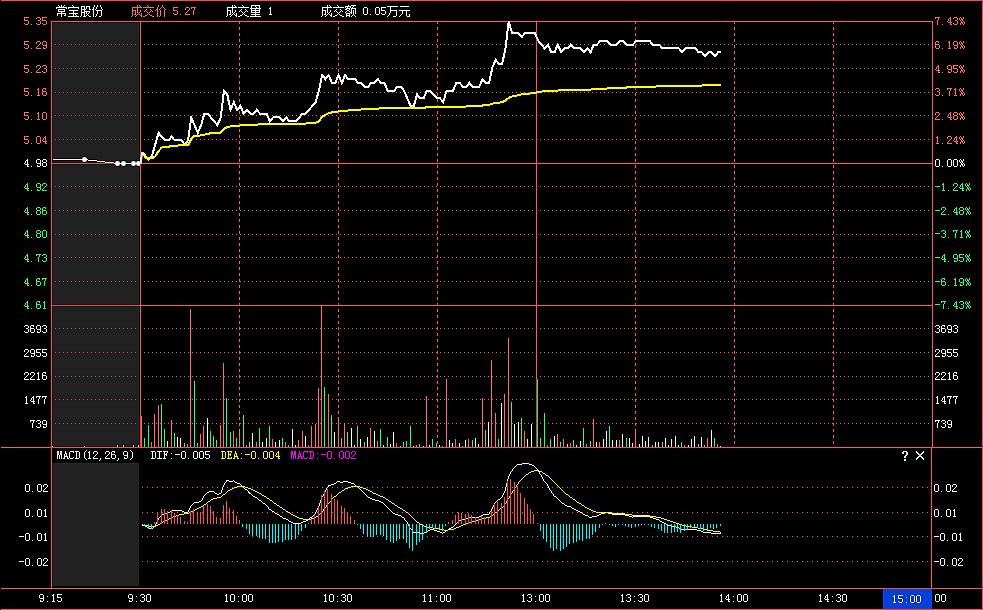
Task: Click the question mark help icon
Action: click(x=905, y=456)
